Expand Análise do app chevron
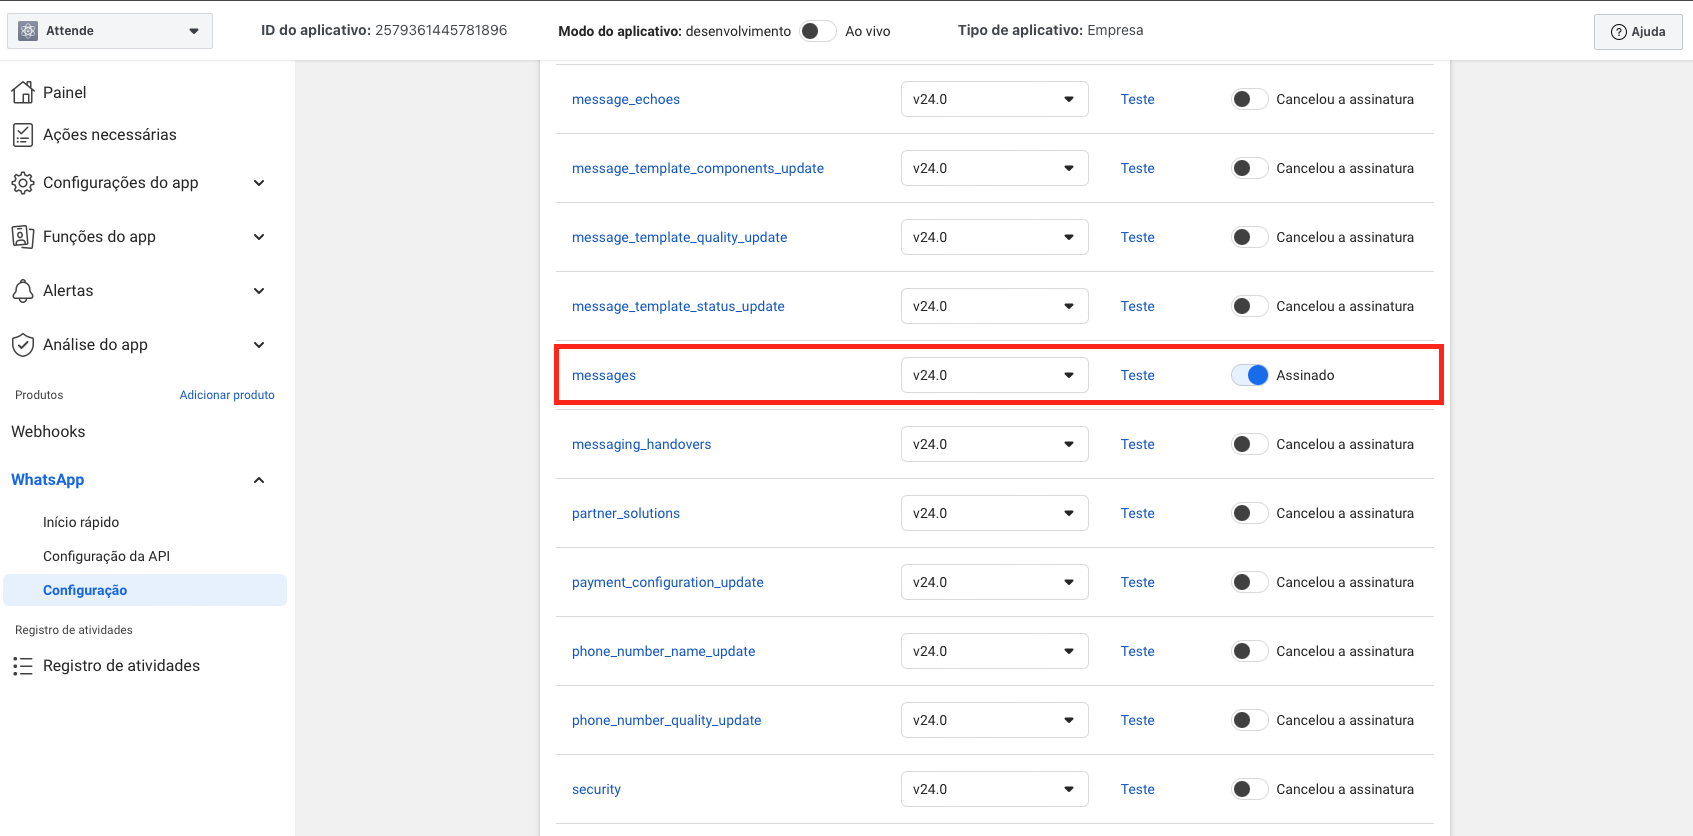Screen dimensions: 1693x836 [x=259, y=345]
